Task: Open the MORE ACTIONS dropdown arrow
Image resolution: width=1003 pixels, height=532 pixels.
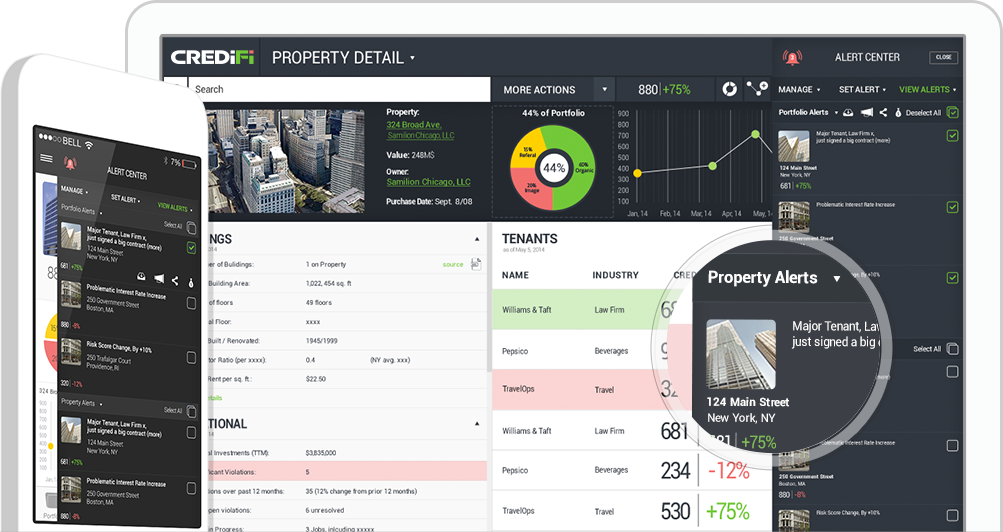Action: (604, 90)
